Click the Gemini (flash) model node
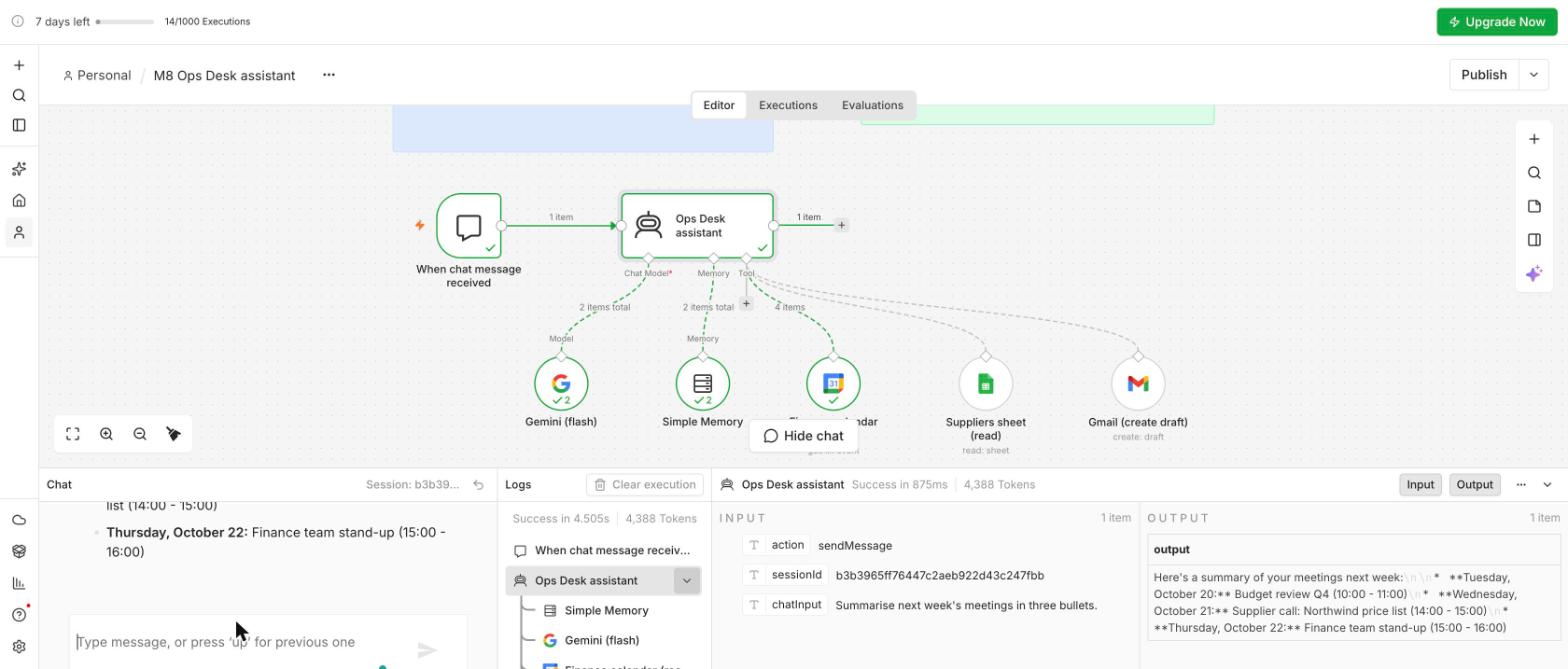1568x669 pixels. click(x=561, y=384)
